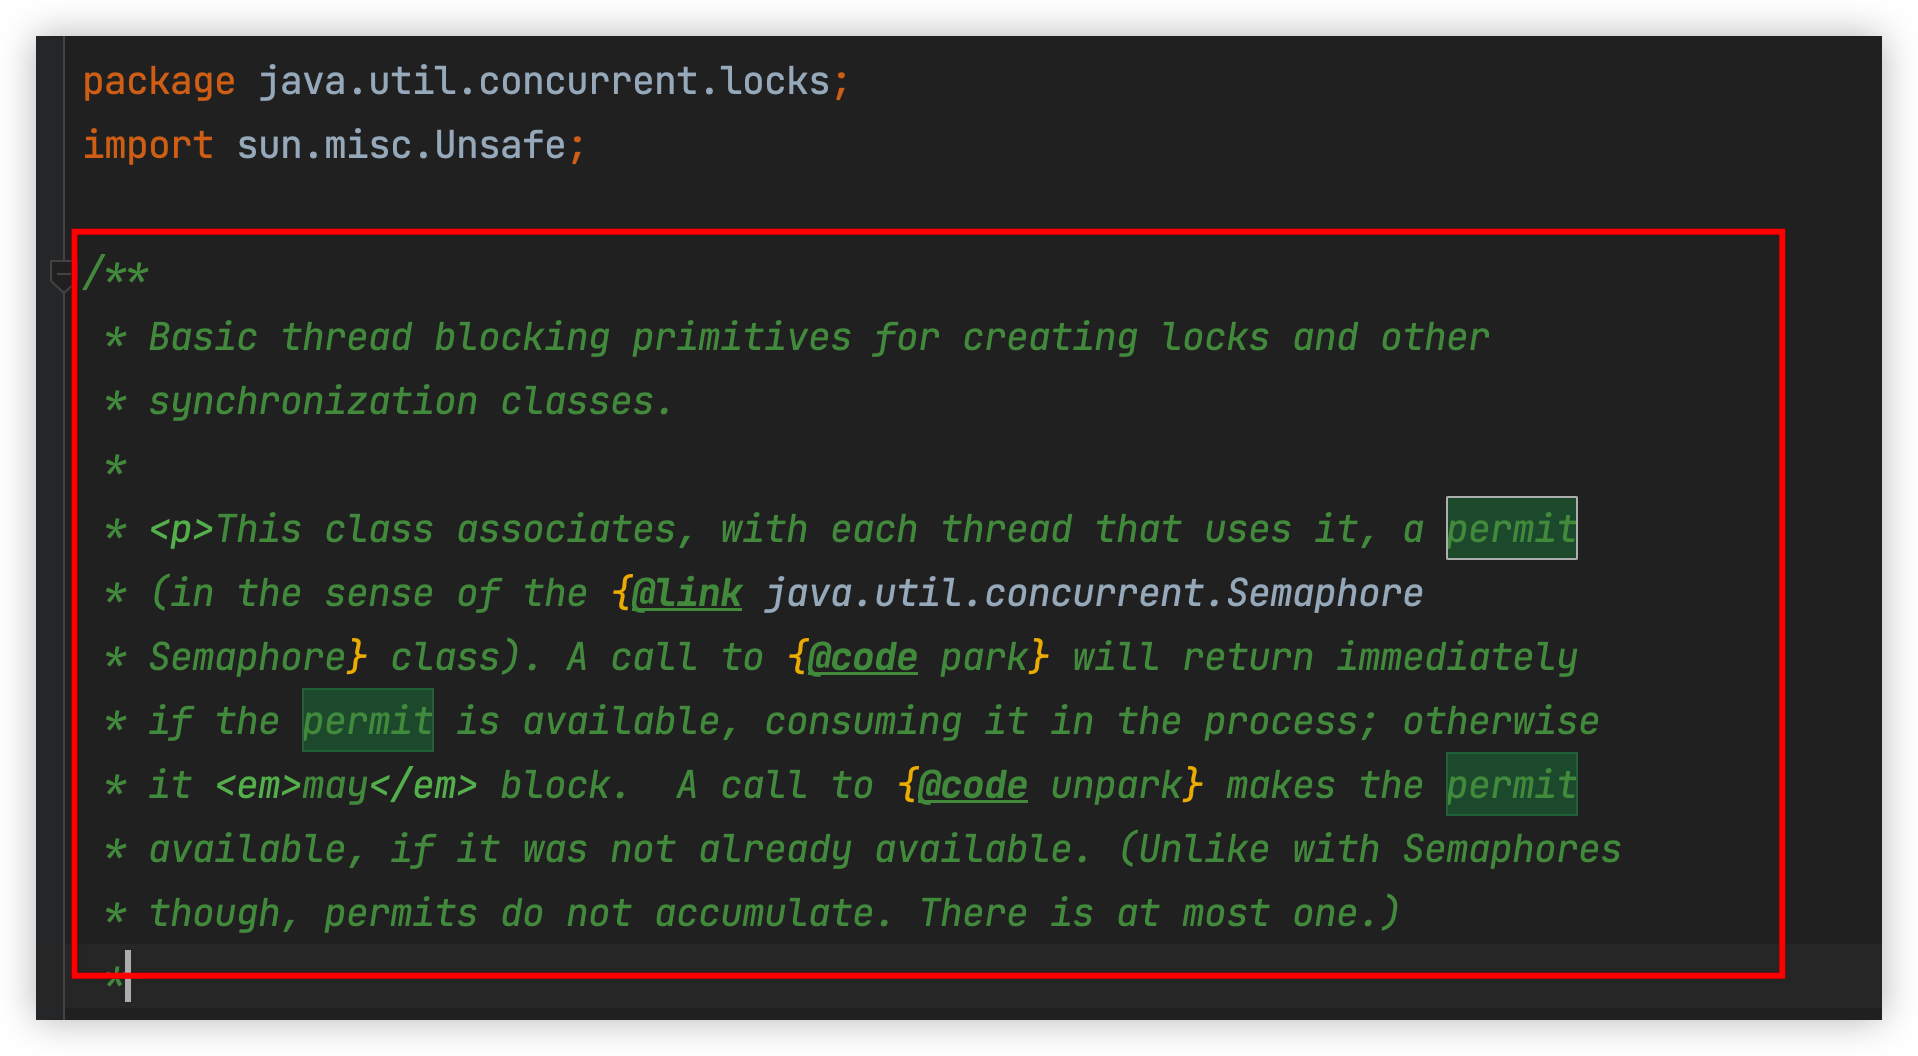The height and width of the screenshot is (1056, 1918).
Task: Click java.util.concurrent.locks package name
Action: pyautogui.click(x=545, y=81)
